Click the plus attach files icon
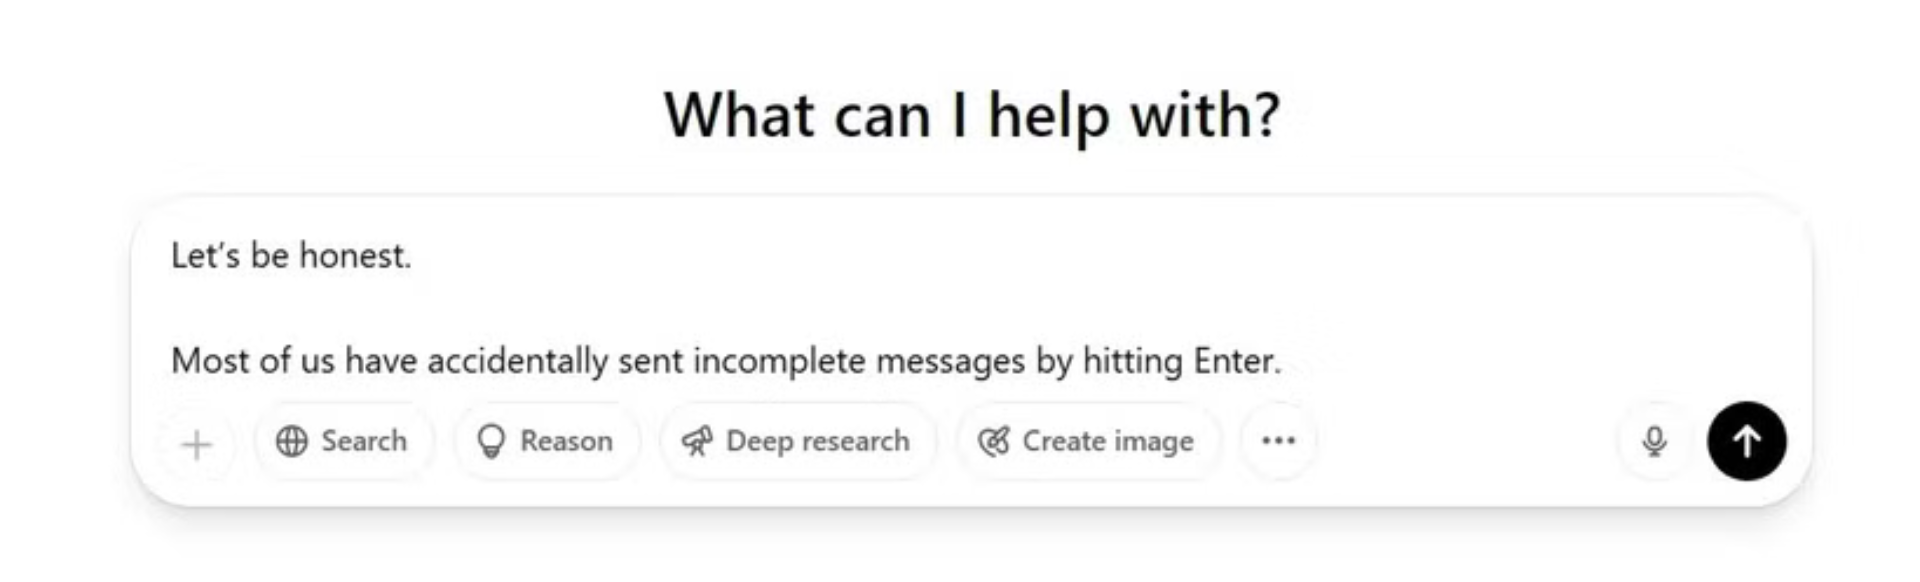This screenshot has width=1920, height=582. [x=197, y=444]
